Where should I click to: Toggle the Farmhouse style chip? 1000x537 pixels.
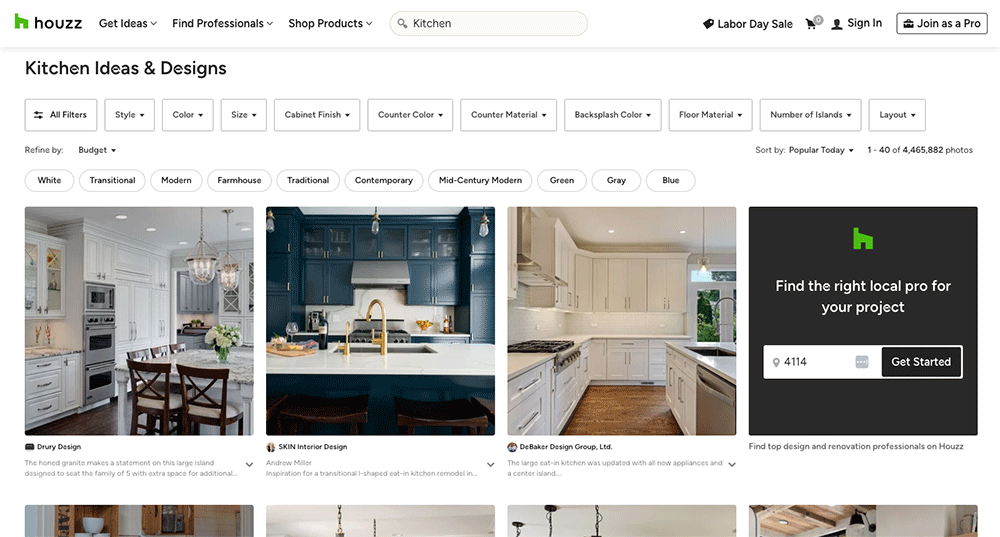[239, 181]
